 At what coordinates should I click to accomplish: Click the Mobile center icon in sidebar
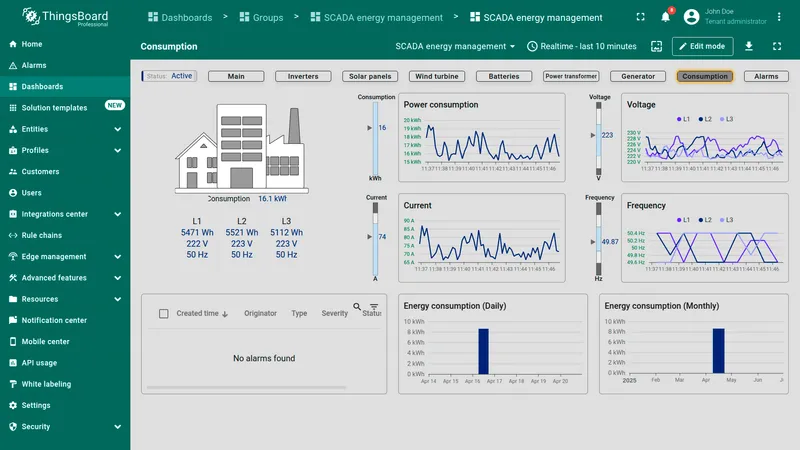point(13,342)
